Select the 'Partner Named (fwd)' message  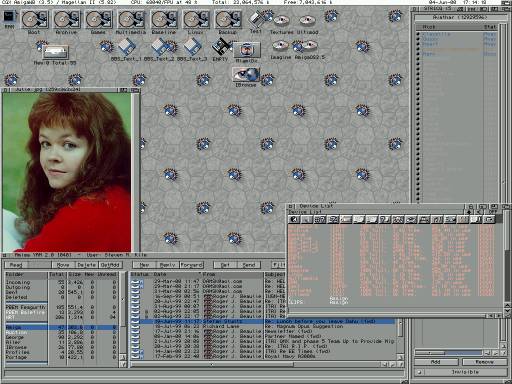point(263,336)
